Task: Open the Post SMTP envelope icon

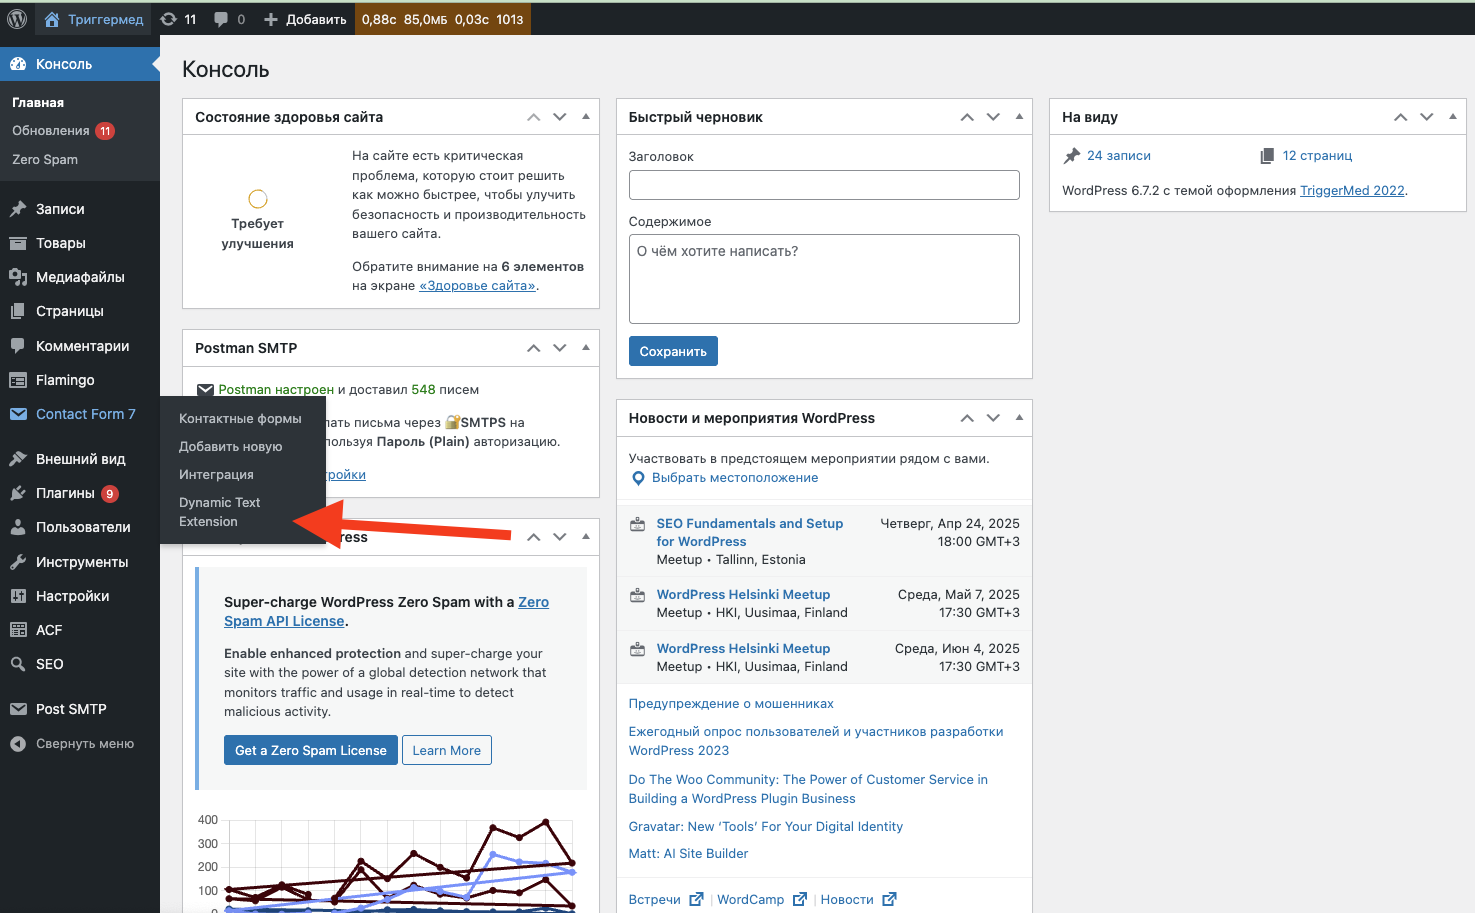Action: pyautogui.click(x=18, y=709)
